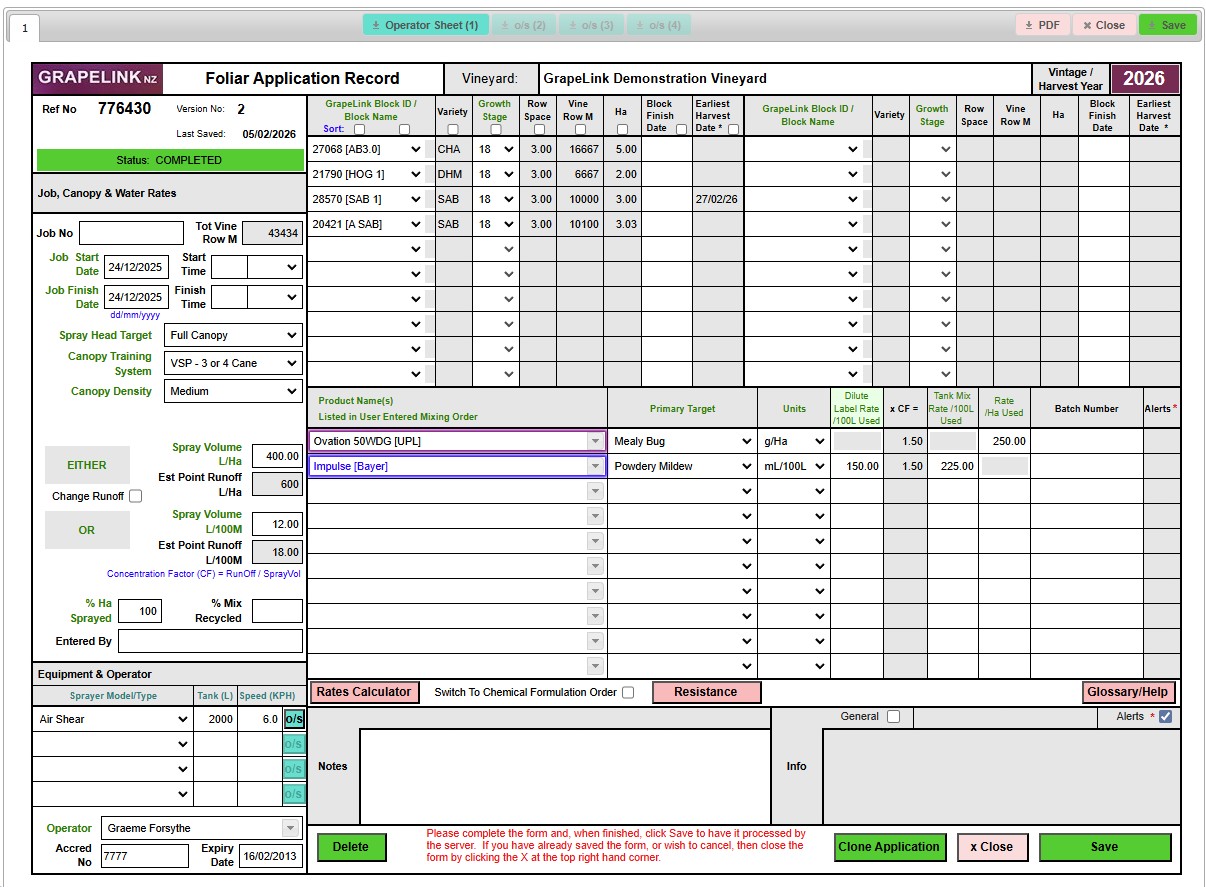
Task: Click Clone Application button
Action: (889, 847)
